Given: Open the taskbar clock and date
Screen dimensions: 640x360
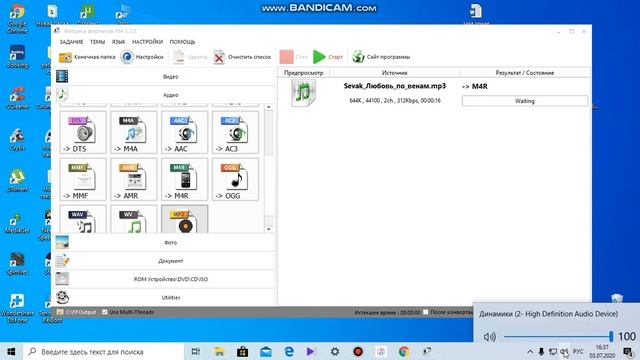Looking at the screenshot, I should coord(602,351).
